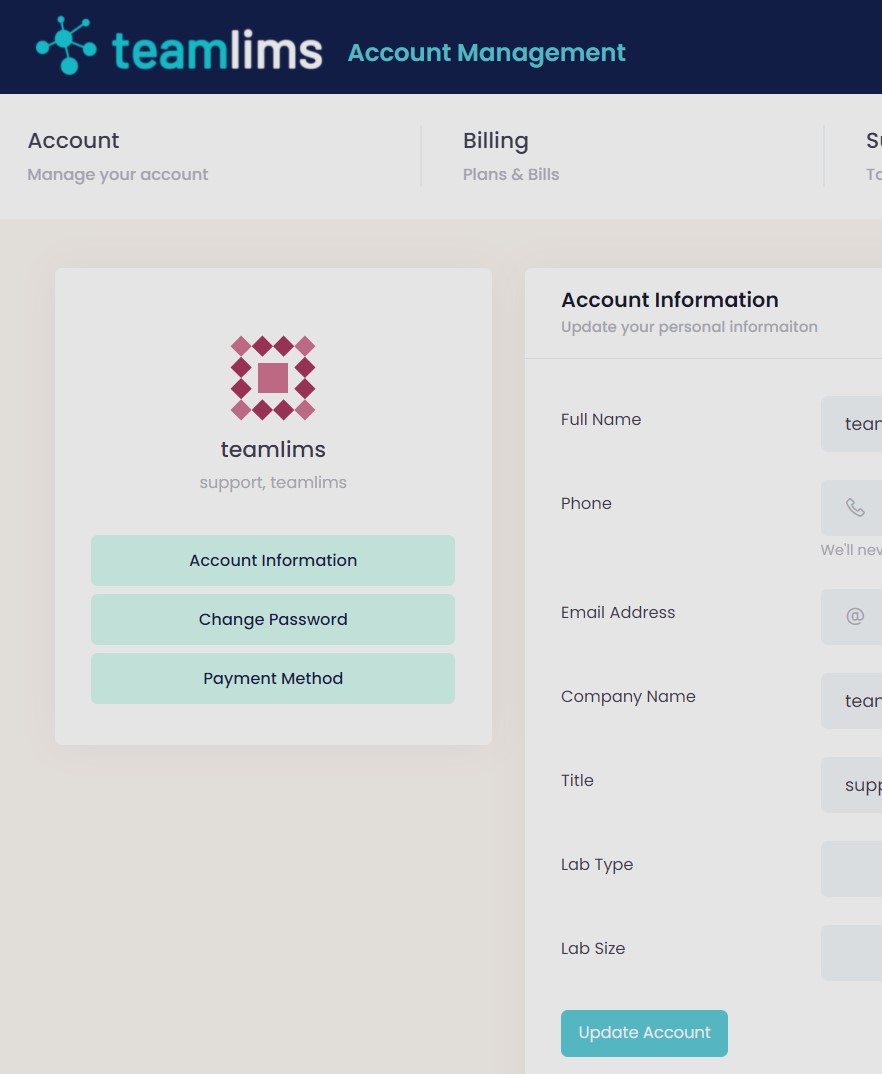
Task: Click the 'Plans & Bills' subtitle text
Action: click(x=511, y=175)
